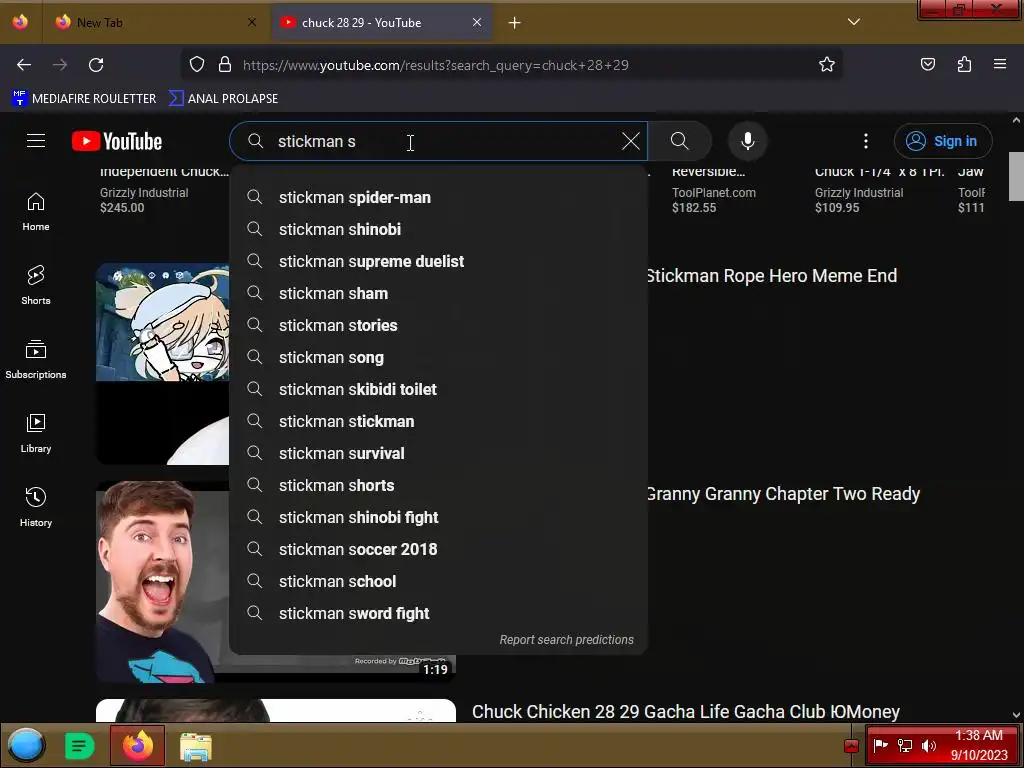The width and height of the screenshot is (1024, 768).
Task: Open the Start orb on the taskbar
Action: 26,745
